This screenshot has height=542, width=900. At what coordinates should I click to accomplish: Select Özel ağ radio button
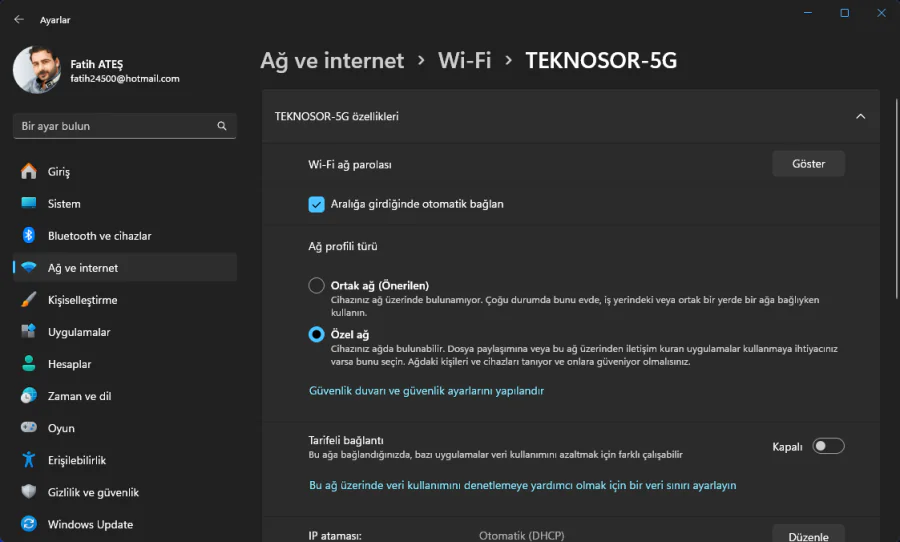pos(316,334)
